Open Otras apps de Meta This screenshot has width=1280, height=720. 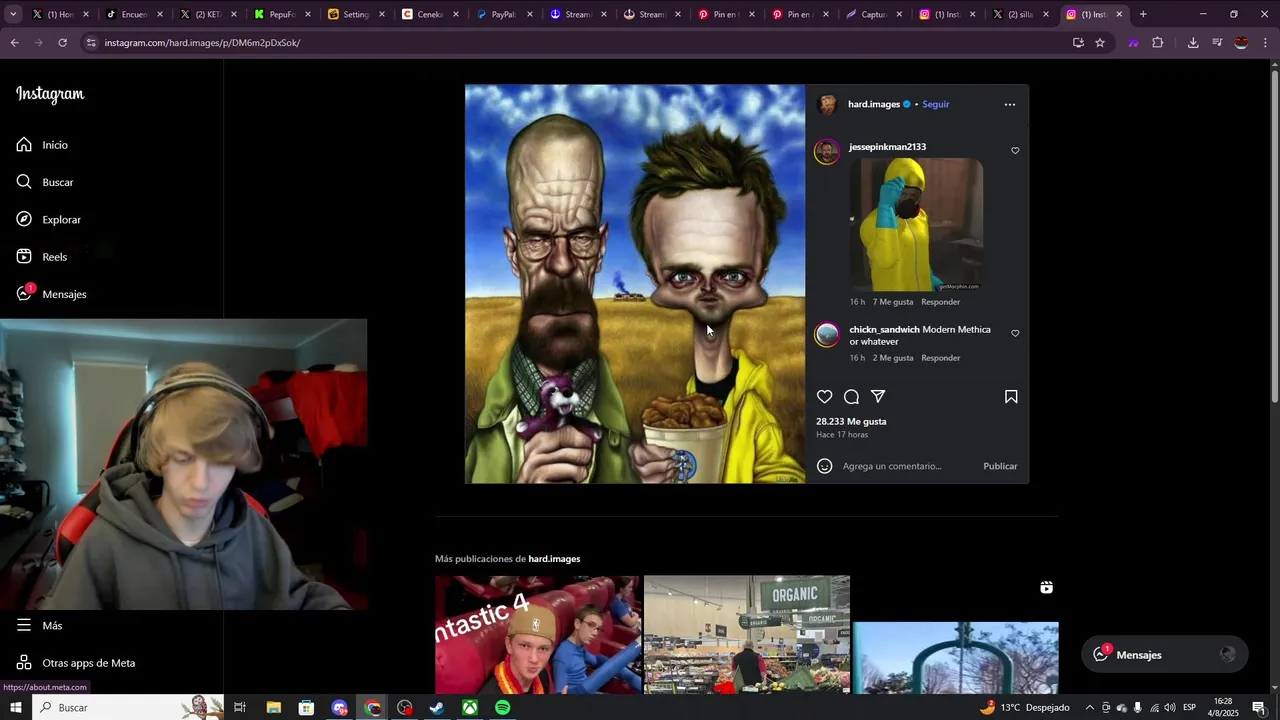75,663
